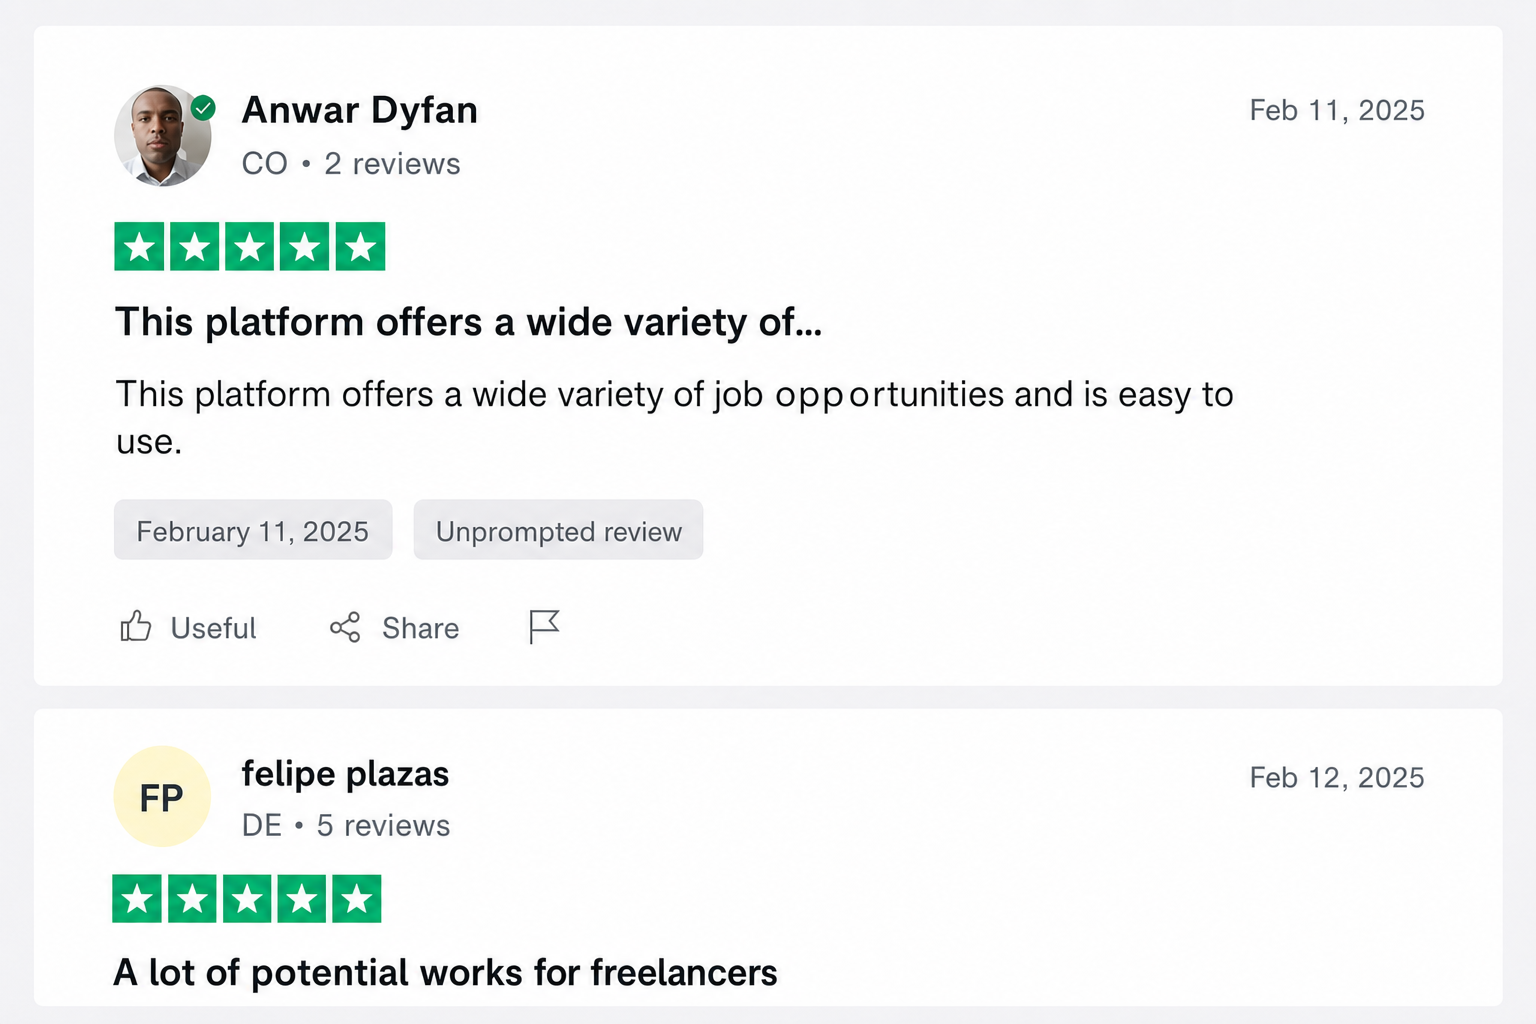Flag Anwar Dyfan's review
This screenshot has width=1536, height=1024.
click(x=544, y=627)
